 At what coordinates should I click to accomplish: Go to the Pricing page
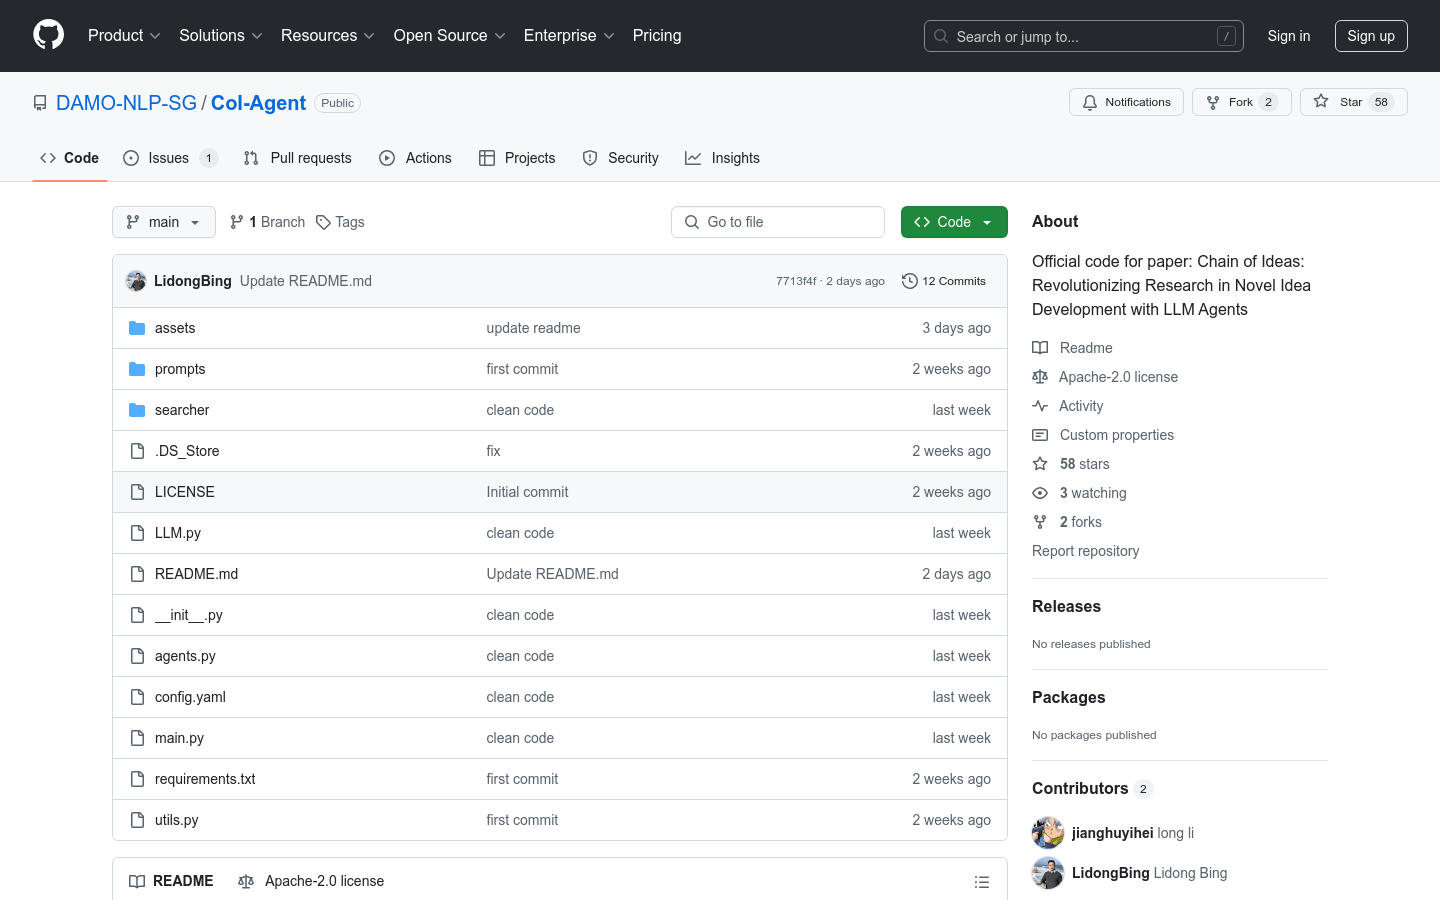coord(657,35)
